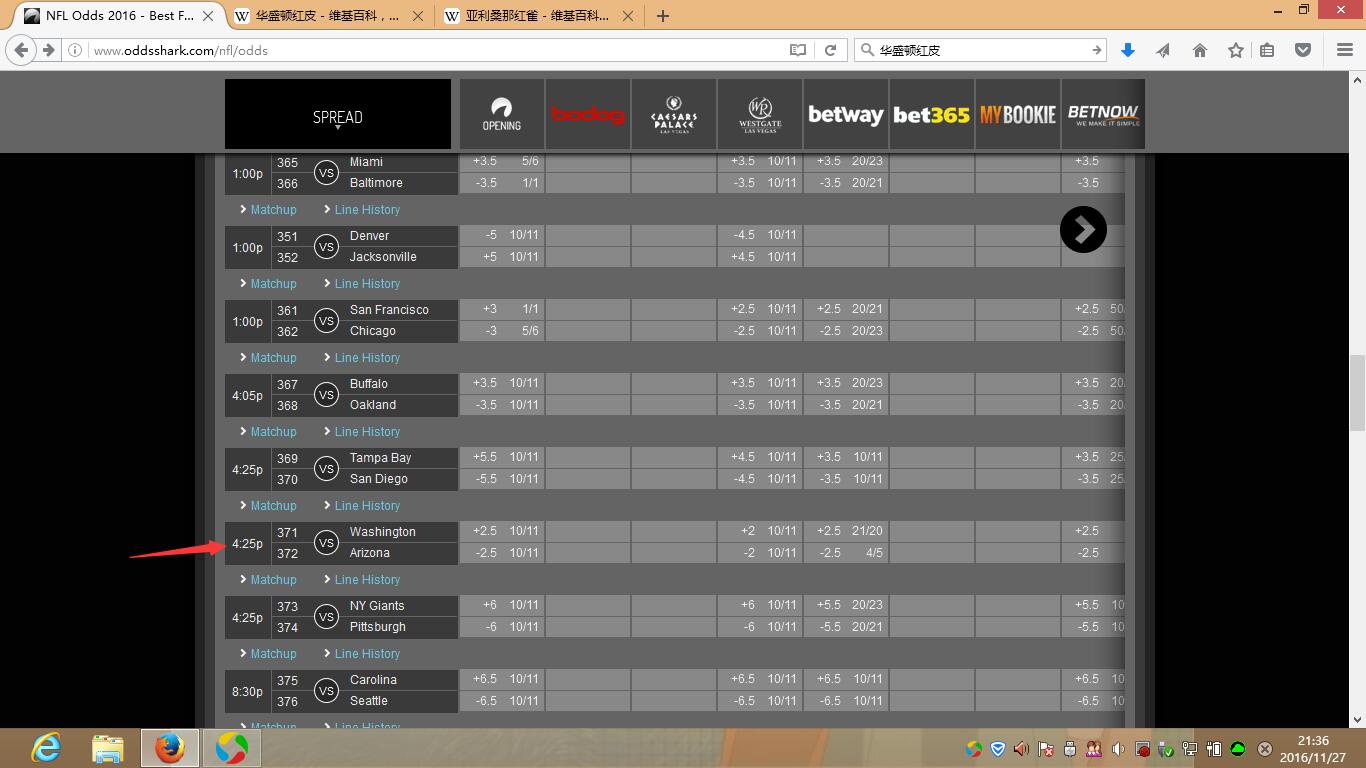Open the BetNow sportsbook header
This screenshot has height=768, width=1366.
pyautogui.click(x=1103, y=114)
